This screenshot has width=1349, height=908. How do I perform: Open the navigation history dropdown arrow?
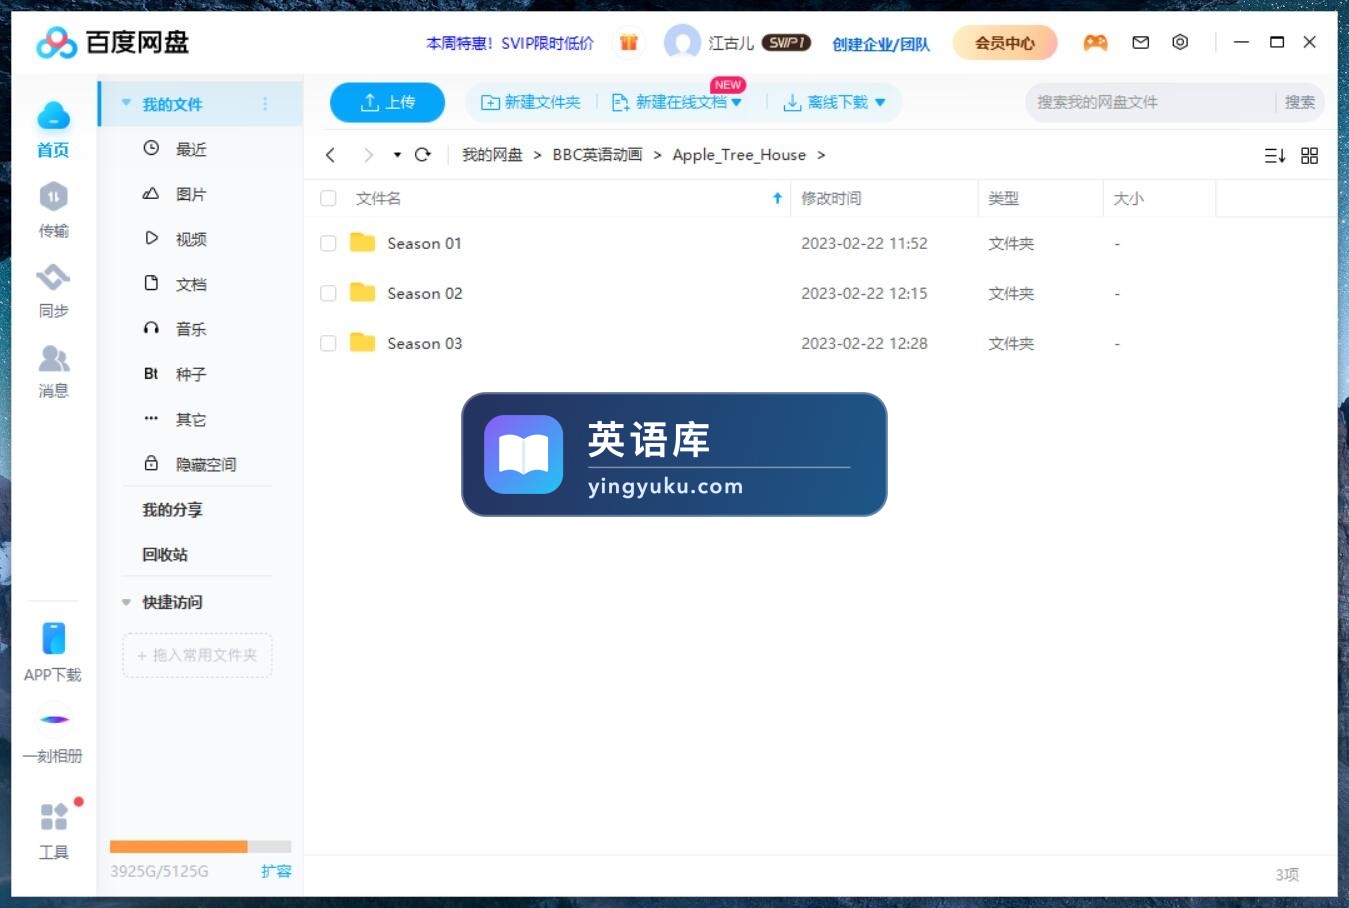pos(397,155)
